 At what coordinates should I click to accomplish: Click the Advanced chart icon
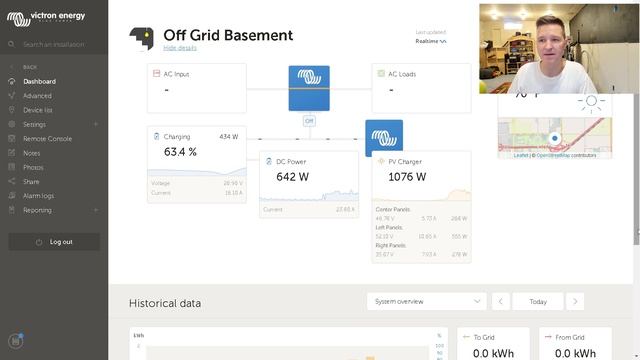11,96
